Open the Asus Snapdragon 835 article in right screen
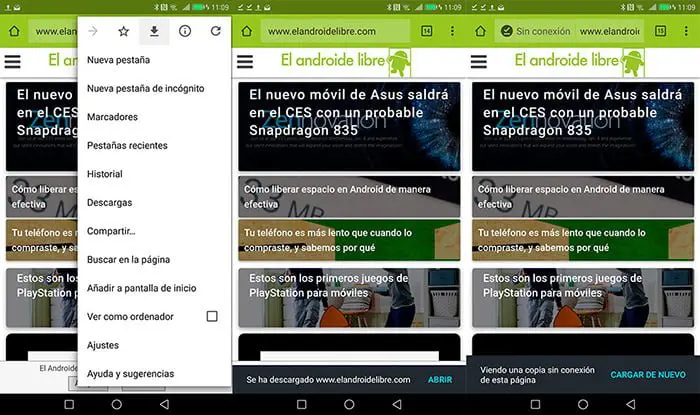Screen dimensions: 700x415 [583, 127]
